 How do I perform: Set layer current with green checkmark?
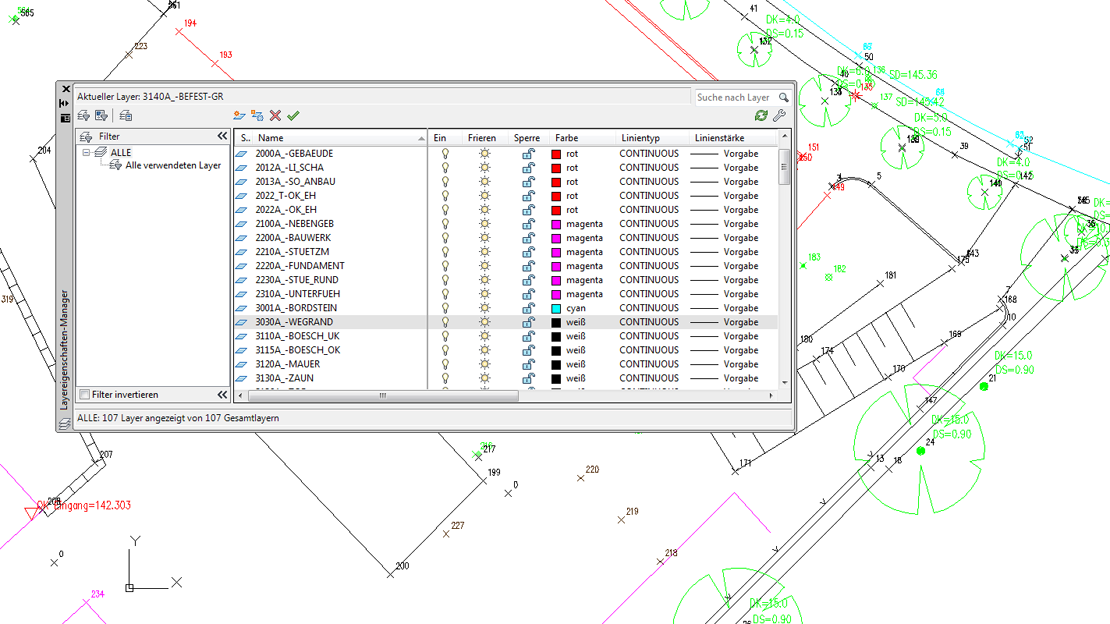pyautogui.click(x=293, y=115)
